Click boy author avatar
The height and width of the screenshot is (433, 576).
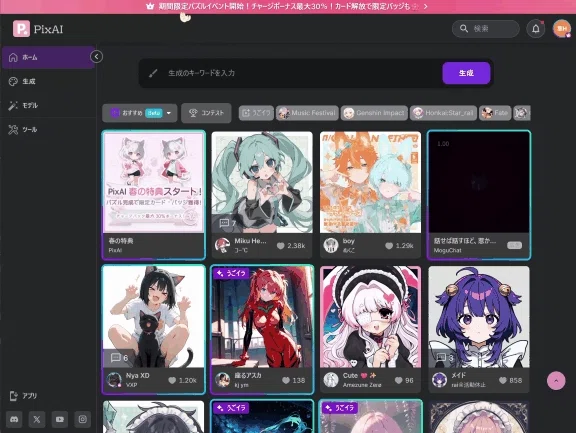point(331,245)
